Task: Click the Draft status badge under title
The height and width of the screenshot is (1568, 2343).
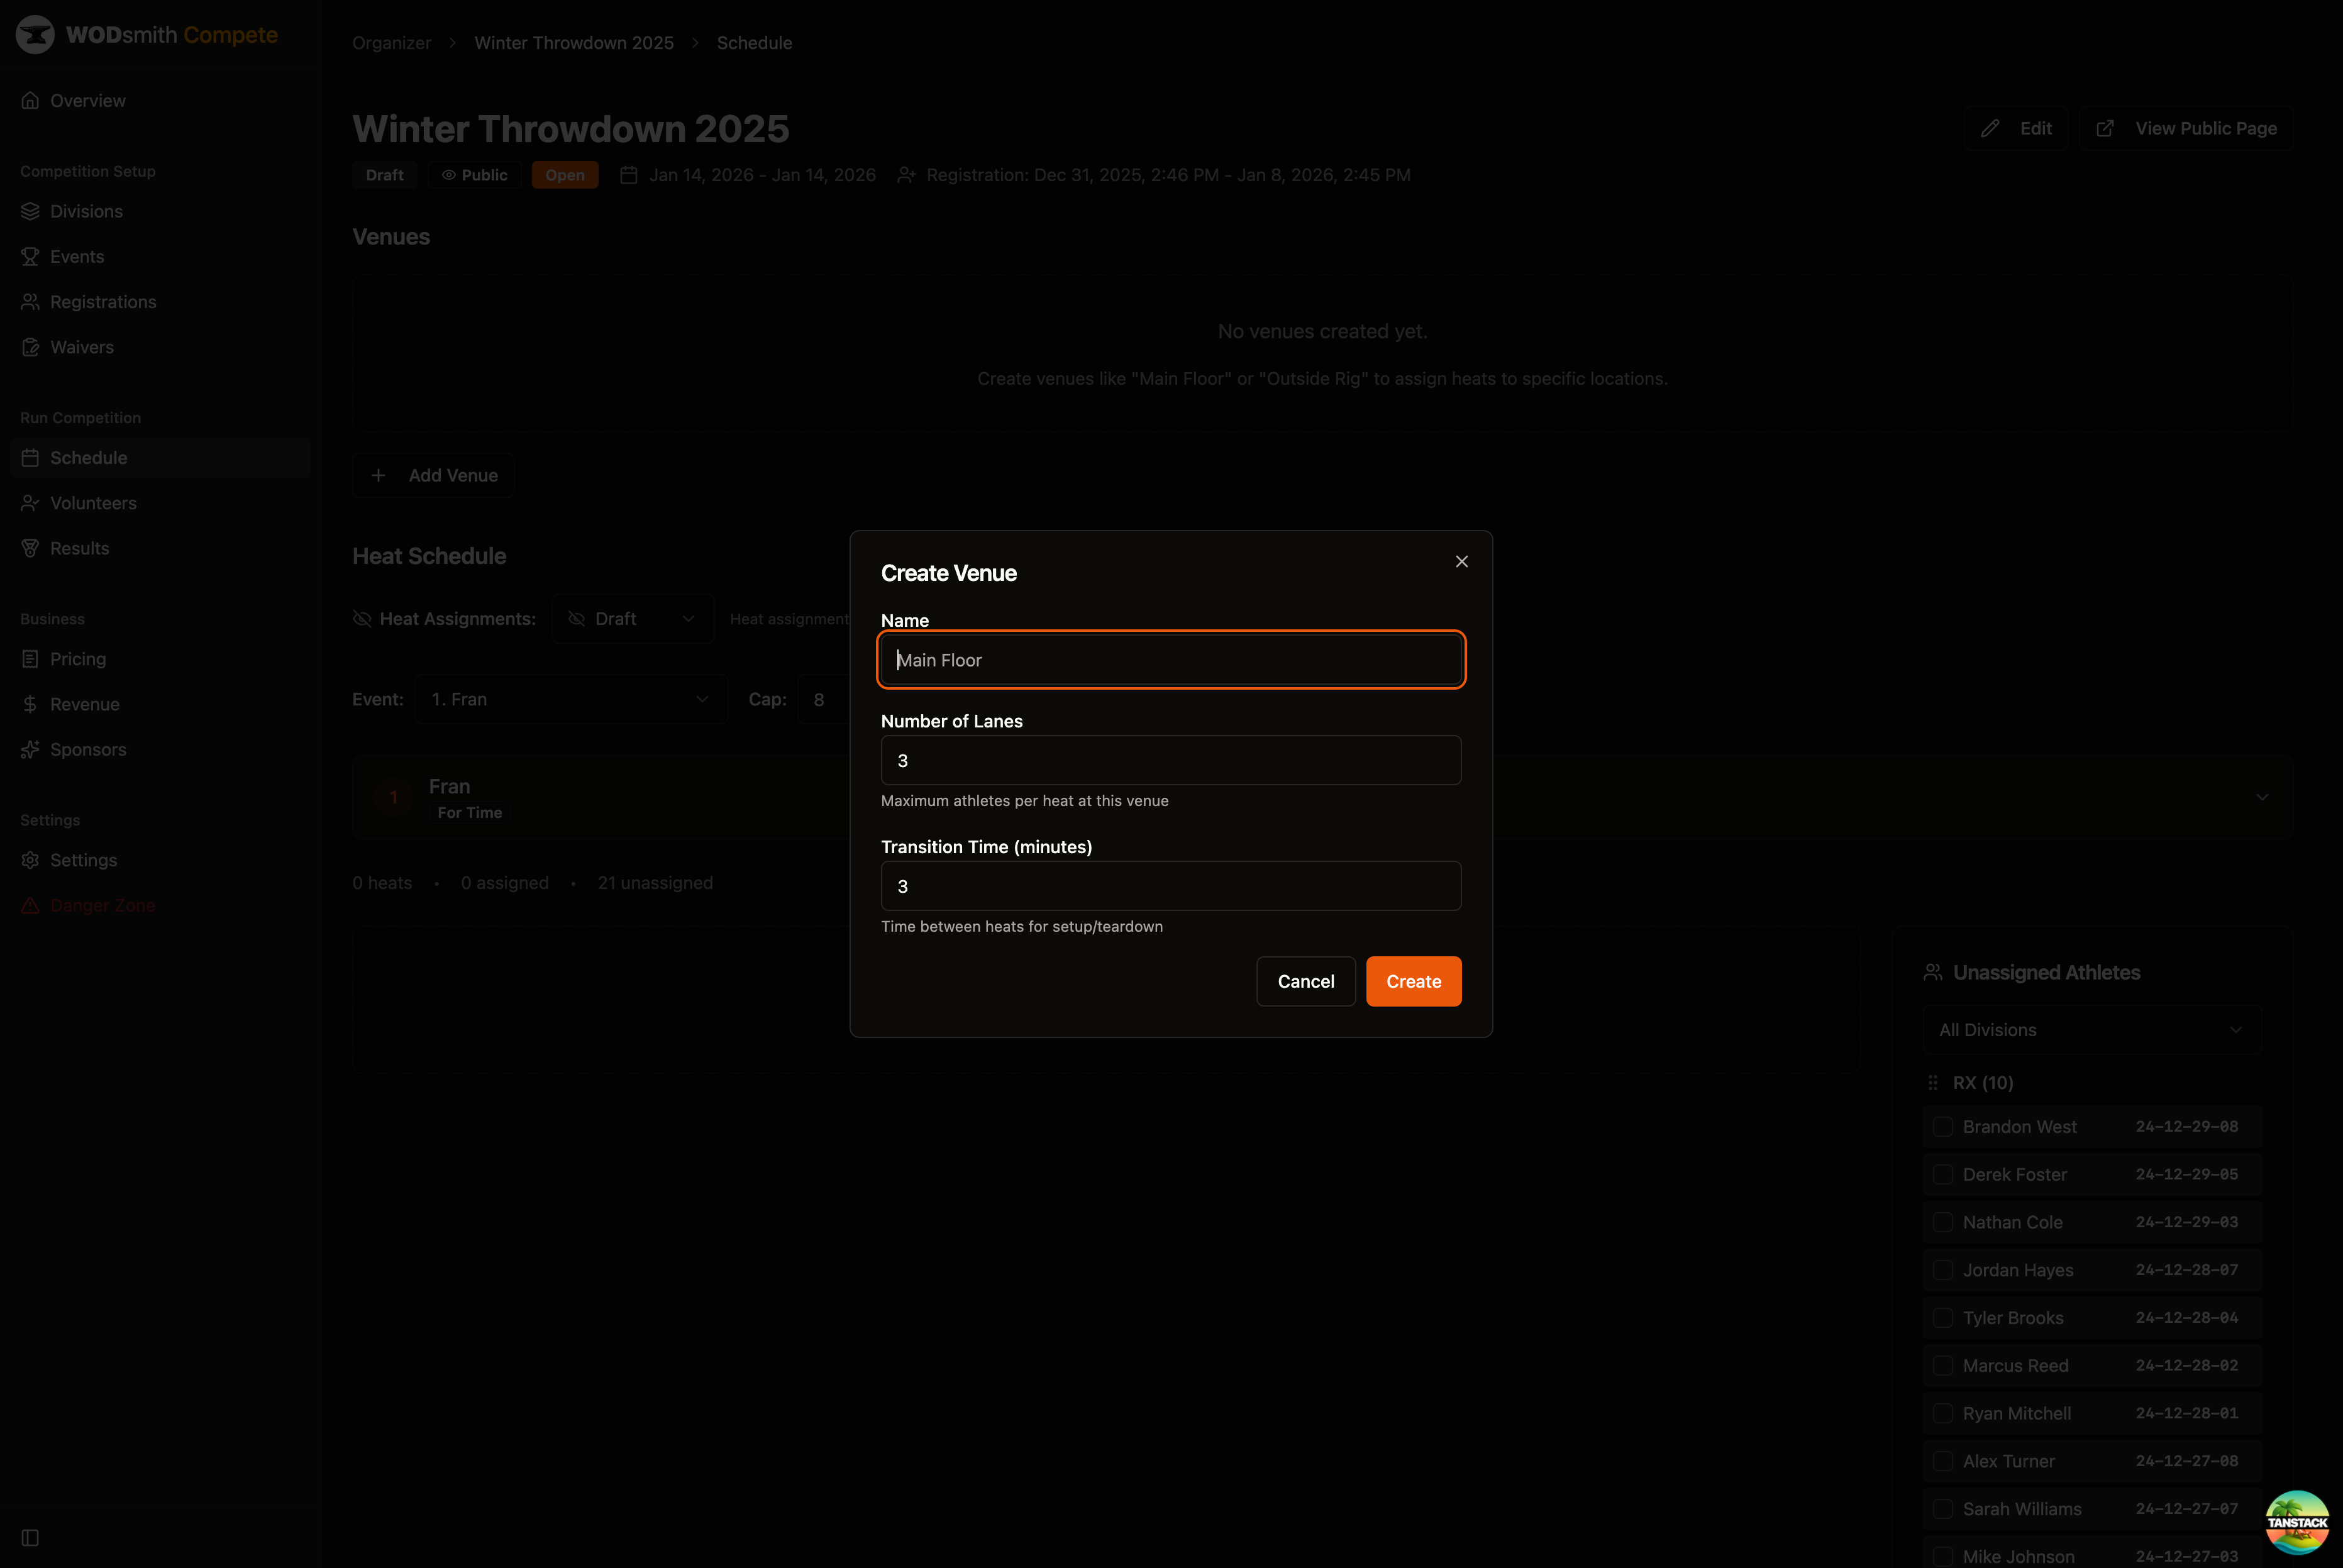Action: (x=385, y=175)
